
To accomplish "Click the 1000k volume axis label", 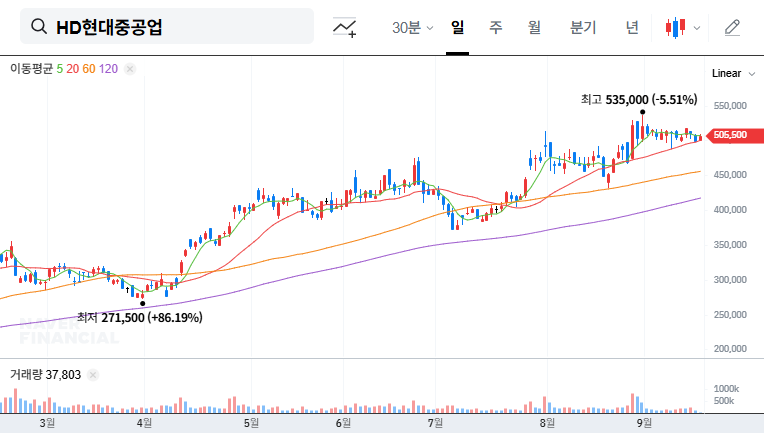I will pyautogui.click(x=726, y=389).
